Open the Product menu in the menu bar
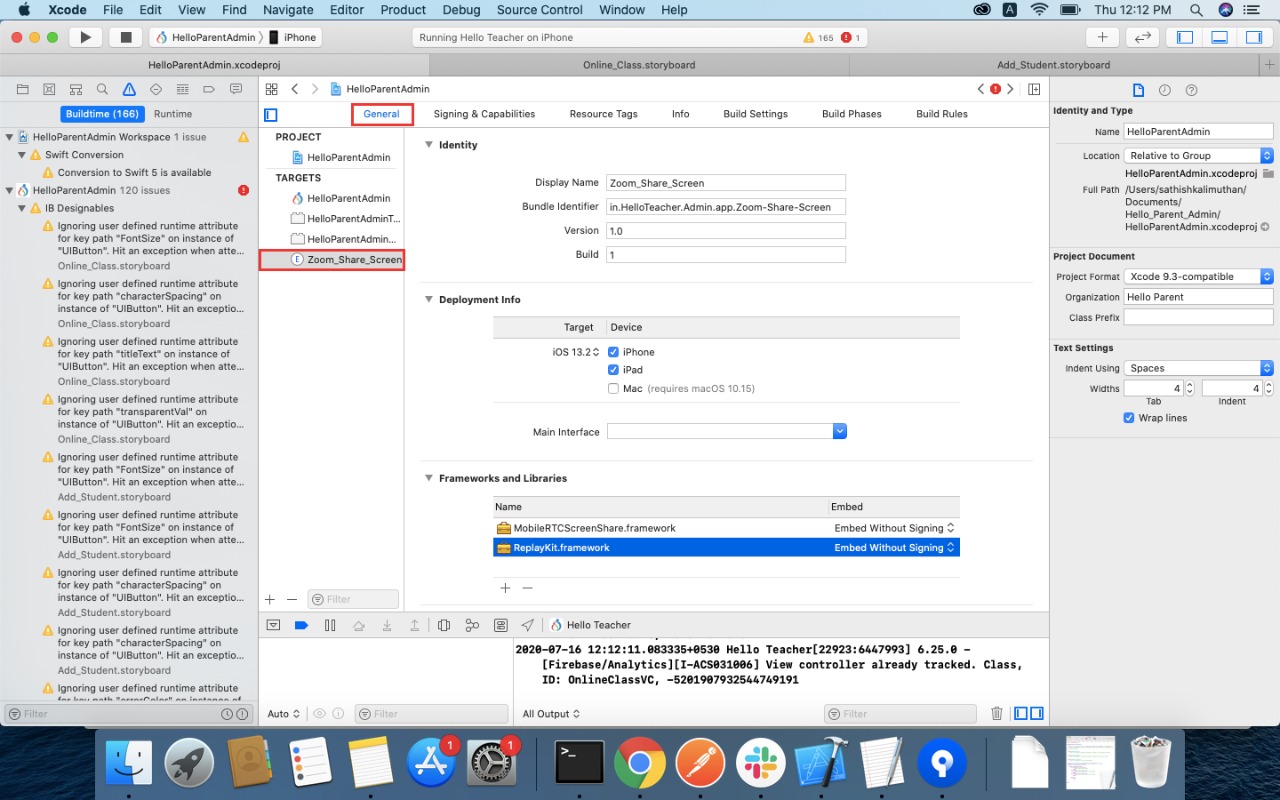 [403, 10]
